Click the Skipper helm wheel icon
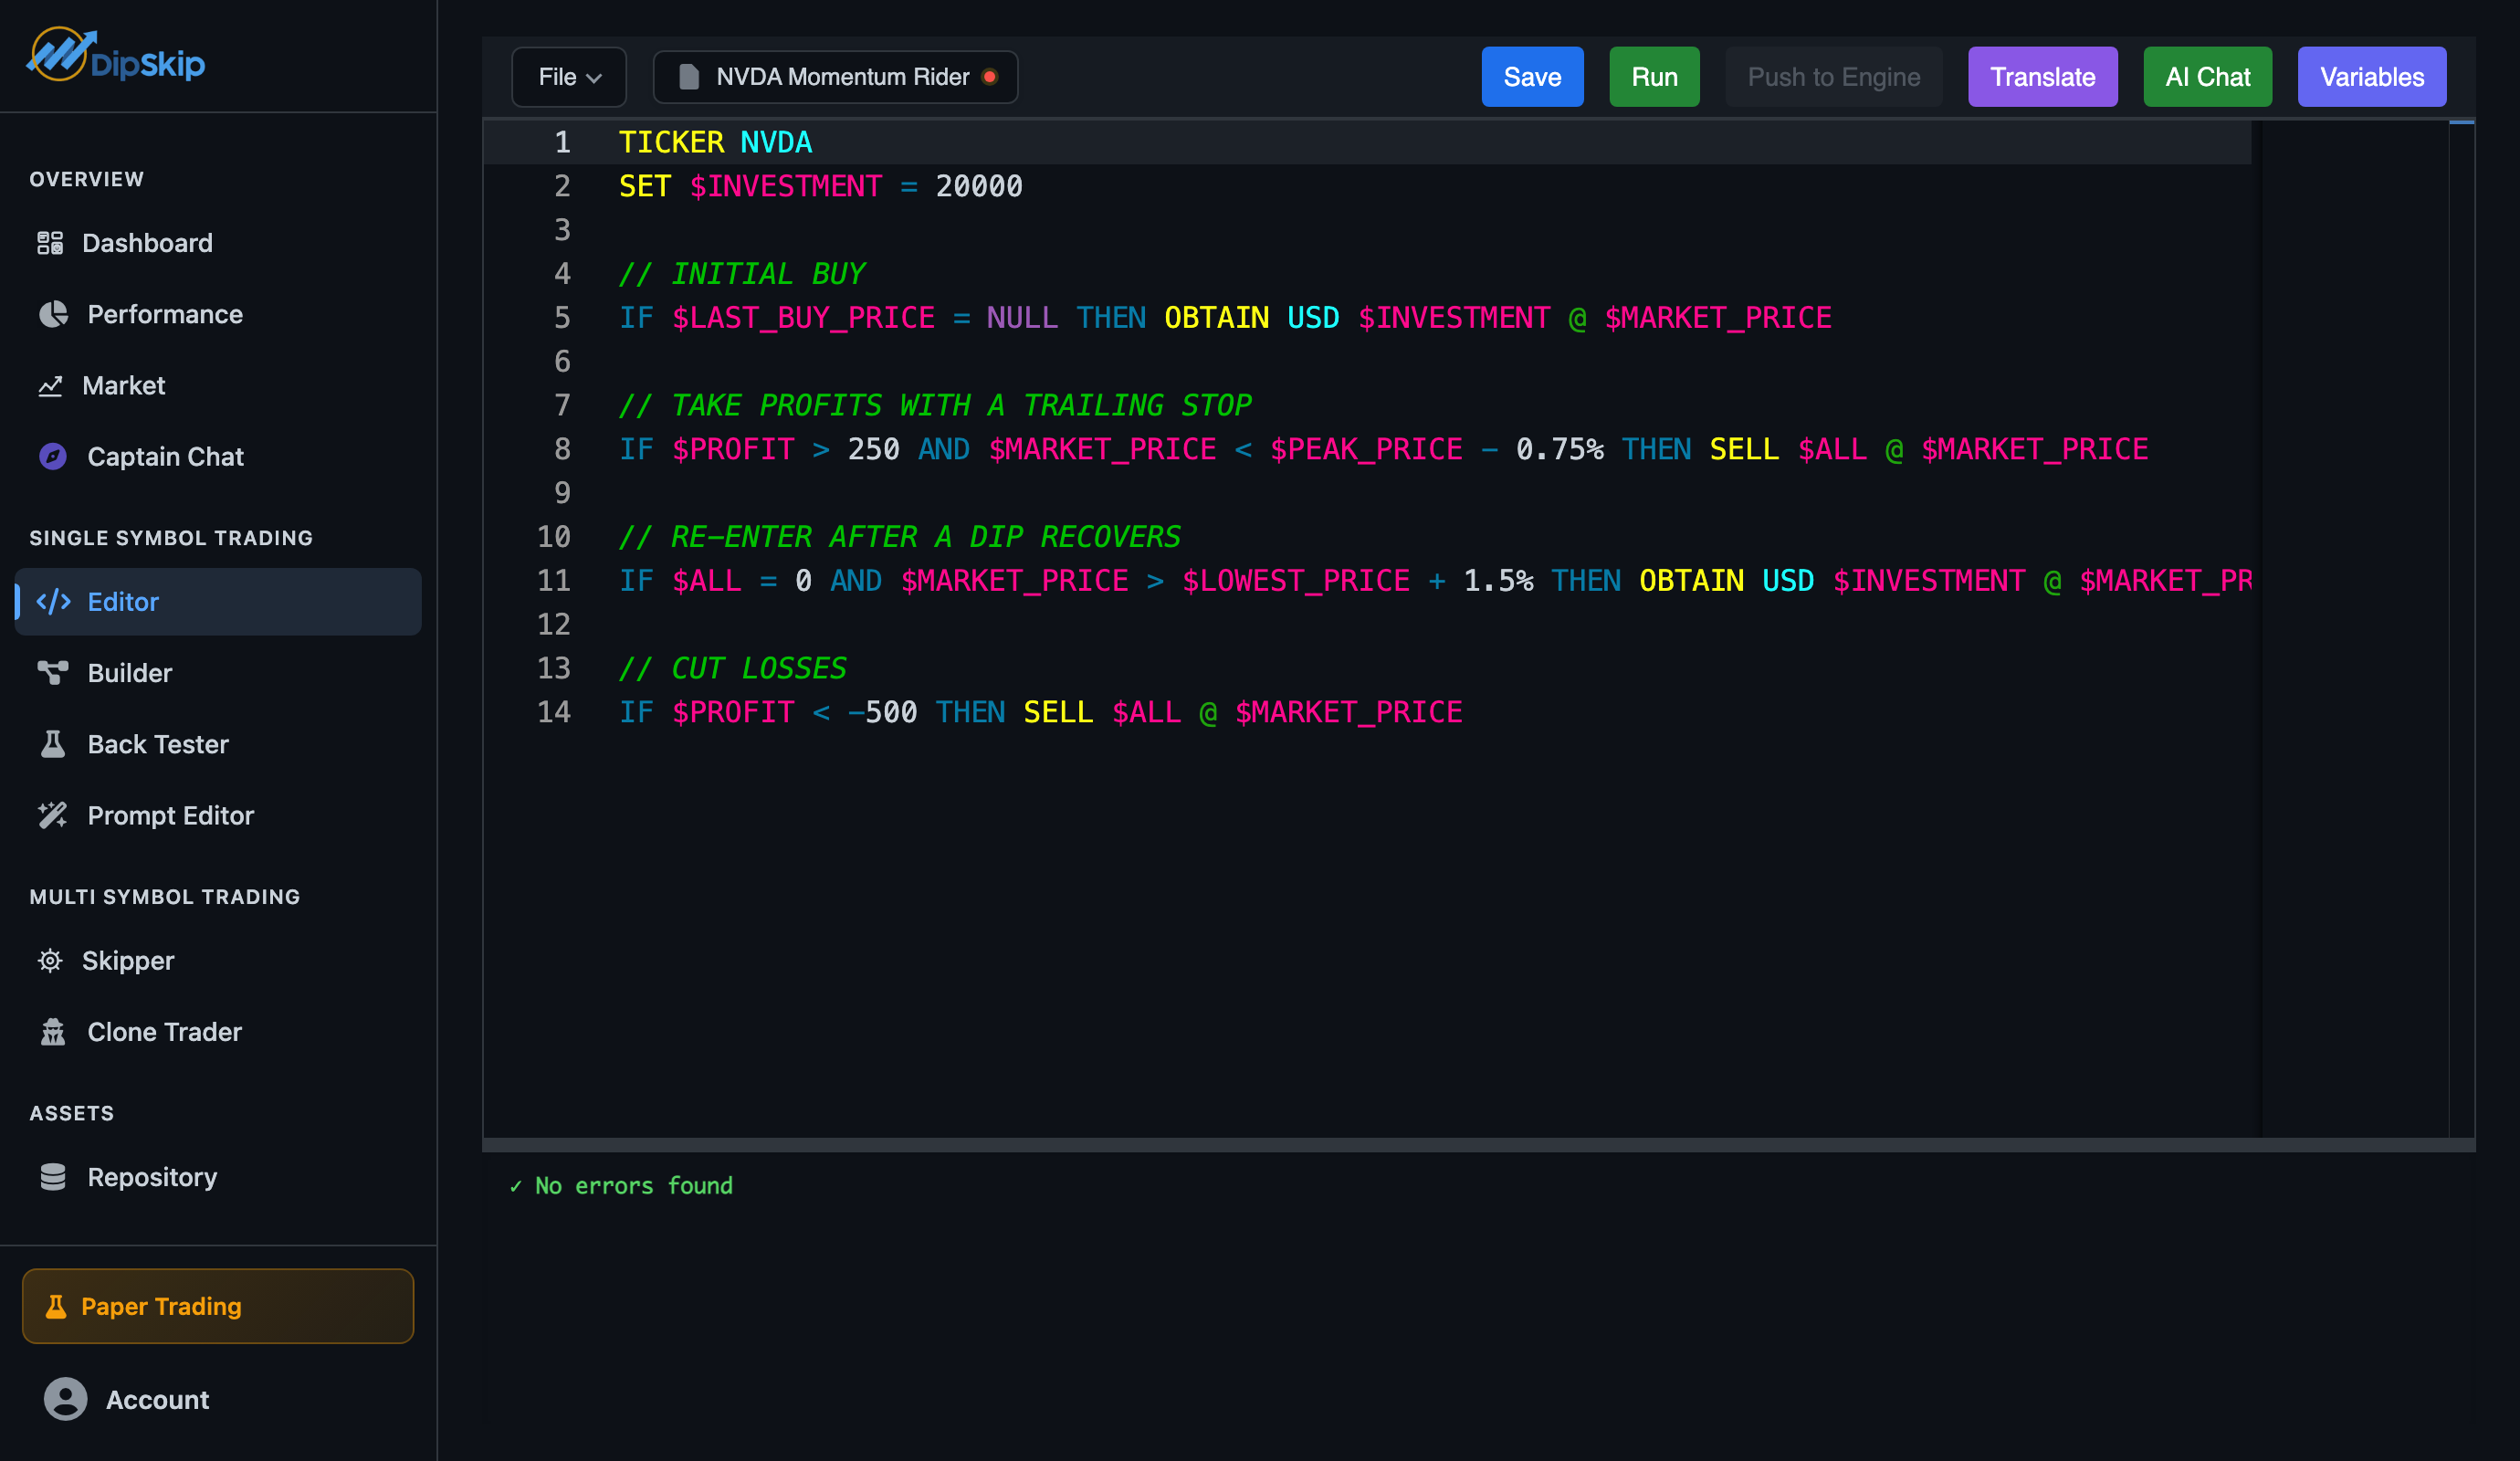This screenshot has height=1461, width=2520. (50, 960)
